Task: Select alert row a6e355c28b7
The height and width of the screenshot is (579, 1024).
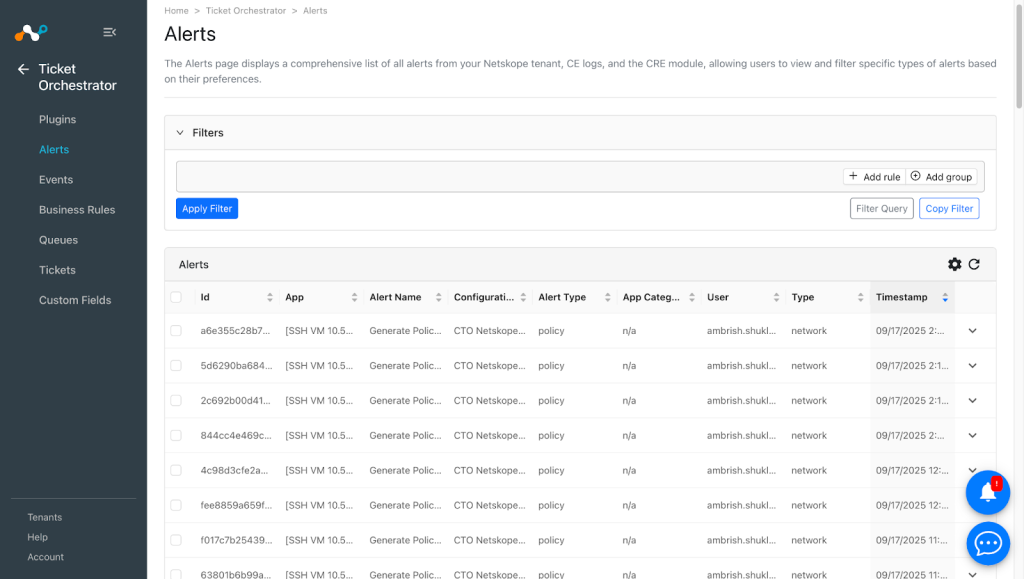Action: point(176,331)
